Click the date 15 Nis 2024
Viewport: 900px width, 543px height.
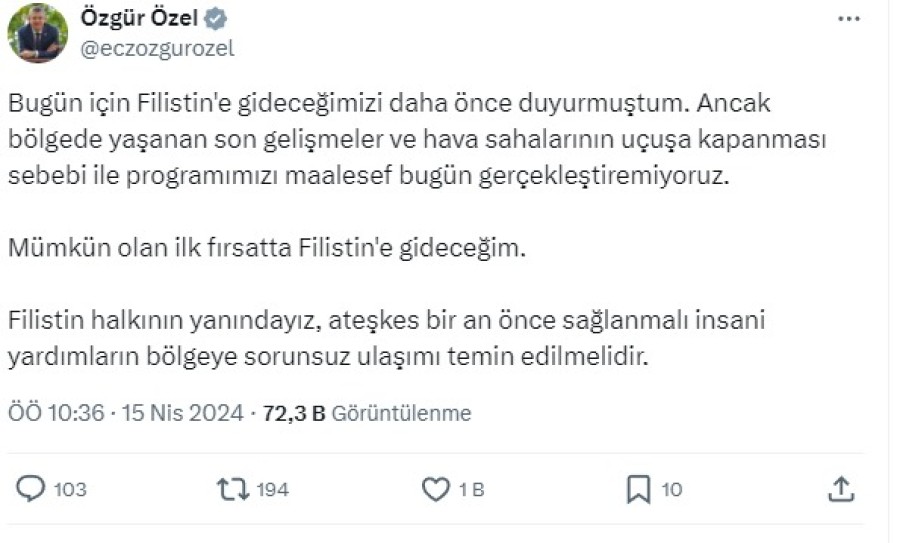pos(183,413)
